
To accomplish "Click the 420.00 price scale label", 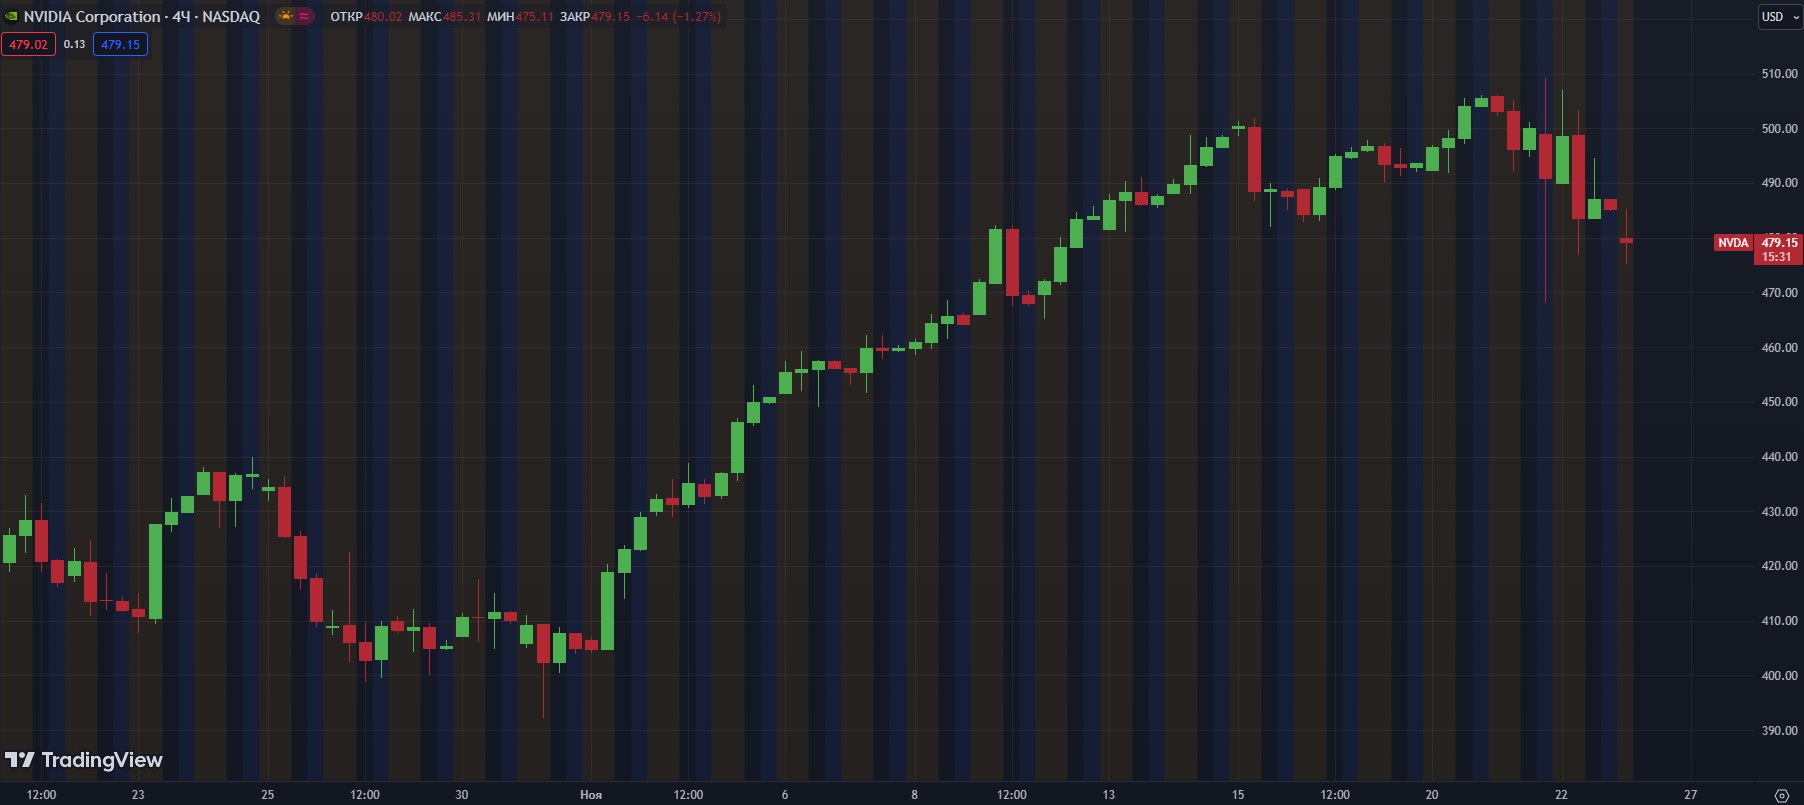I will coord(1779,566).
